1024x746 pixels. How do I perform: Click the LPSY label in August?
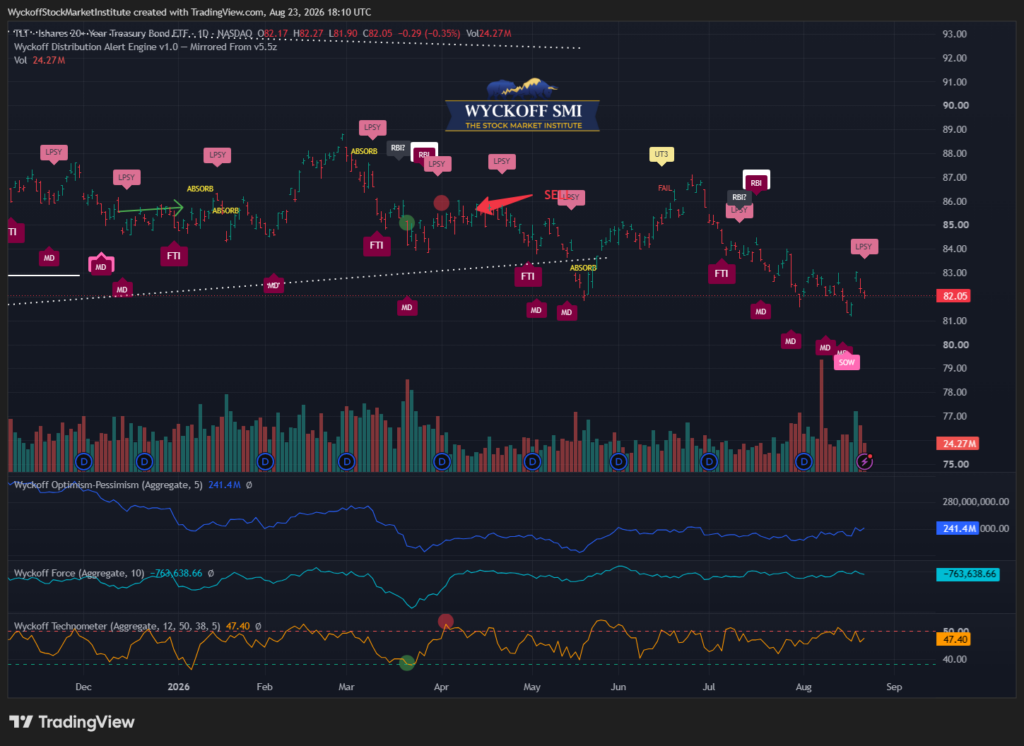point(863,247)
